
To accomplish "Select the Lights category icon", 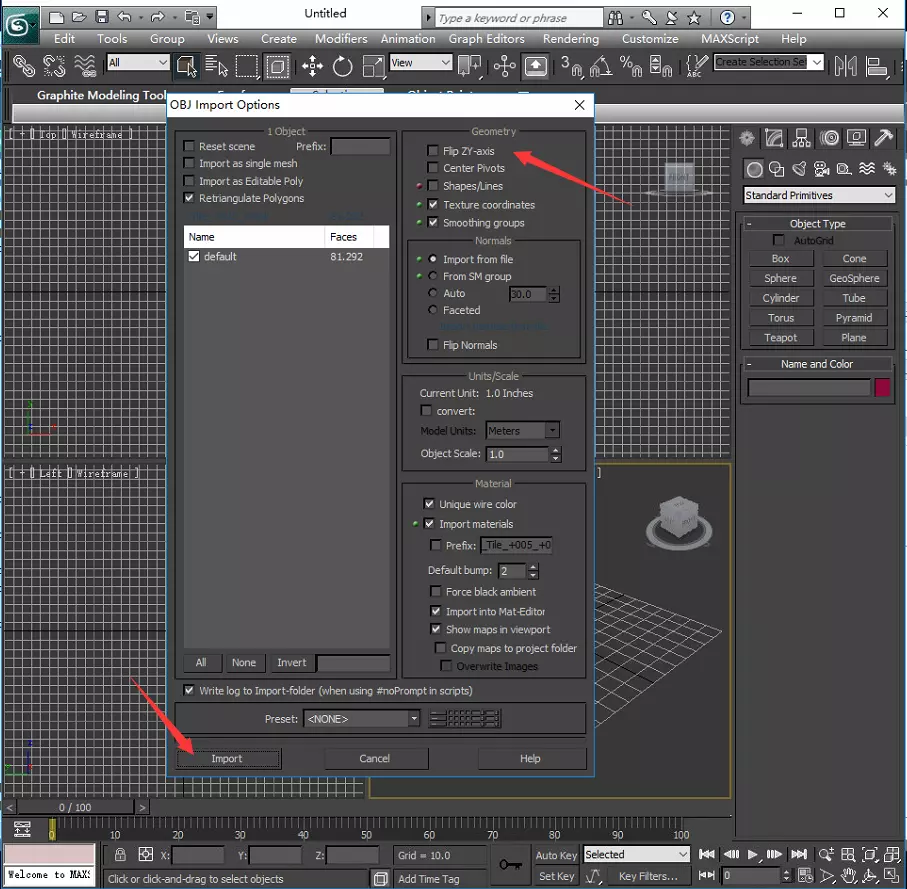I will tap(799, 169).
